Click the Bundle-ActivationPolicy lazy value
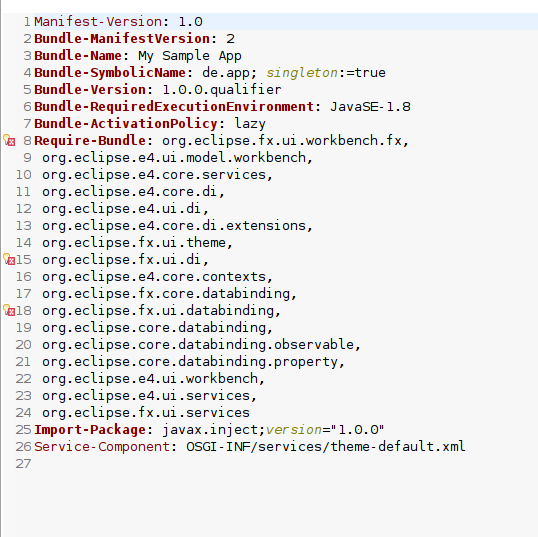The image size is (538, 537). 250,124
